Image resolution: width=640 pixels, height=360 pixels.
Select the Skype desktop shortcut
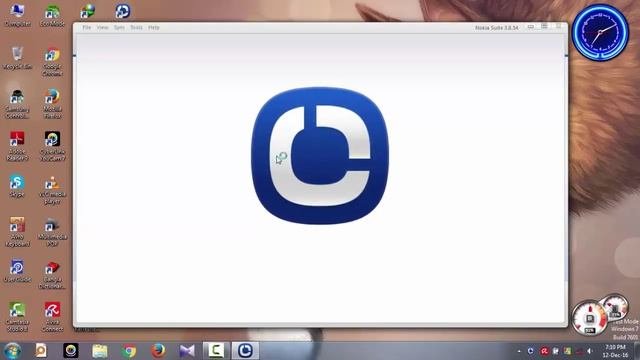click(17, 186)
